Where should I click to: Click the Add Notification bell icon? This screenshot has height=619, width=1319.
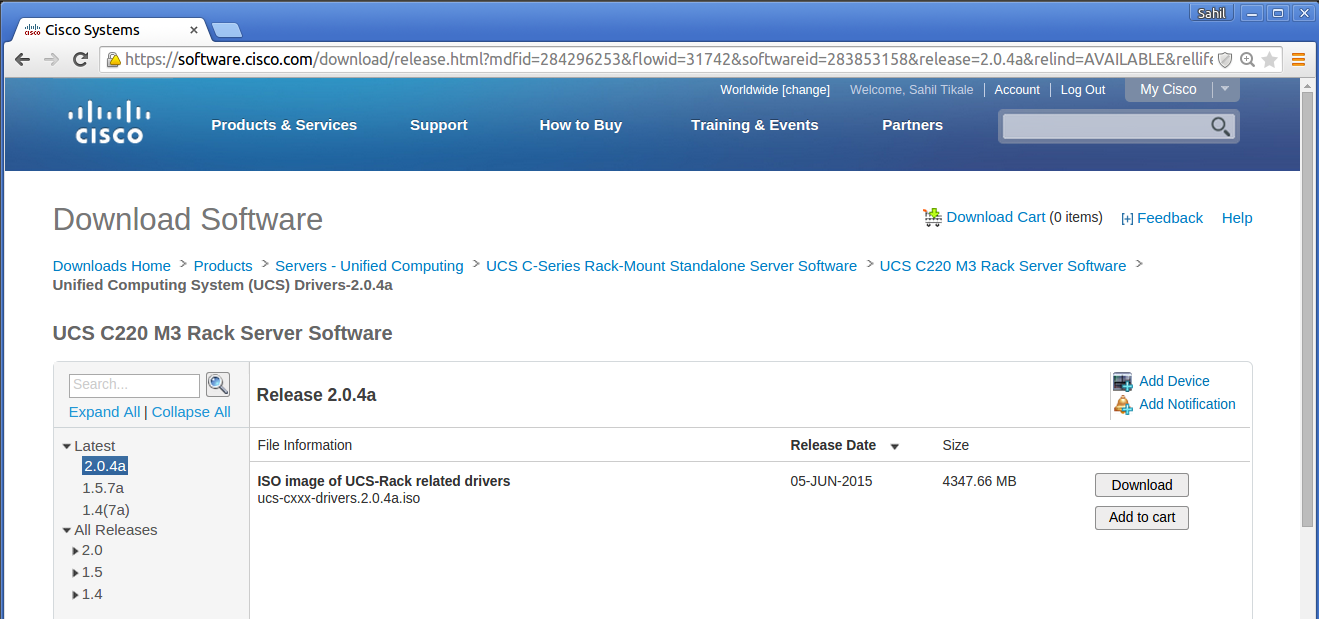click(x=1123, y=405)
